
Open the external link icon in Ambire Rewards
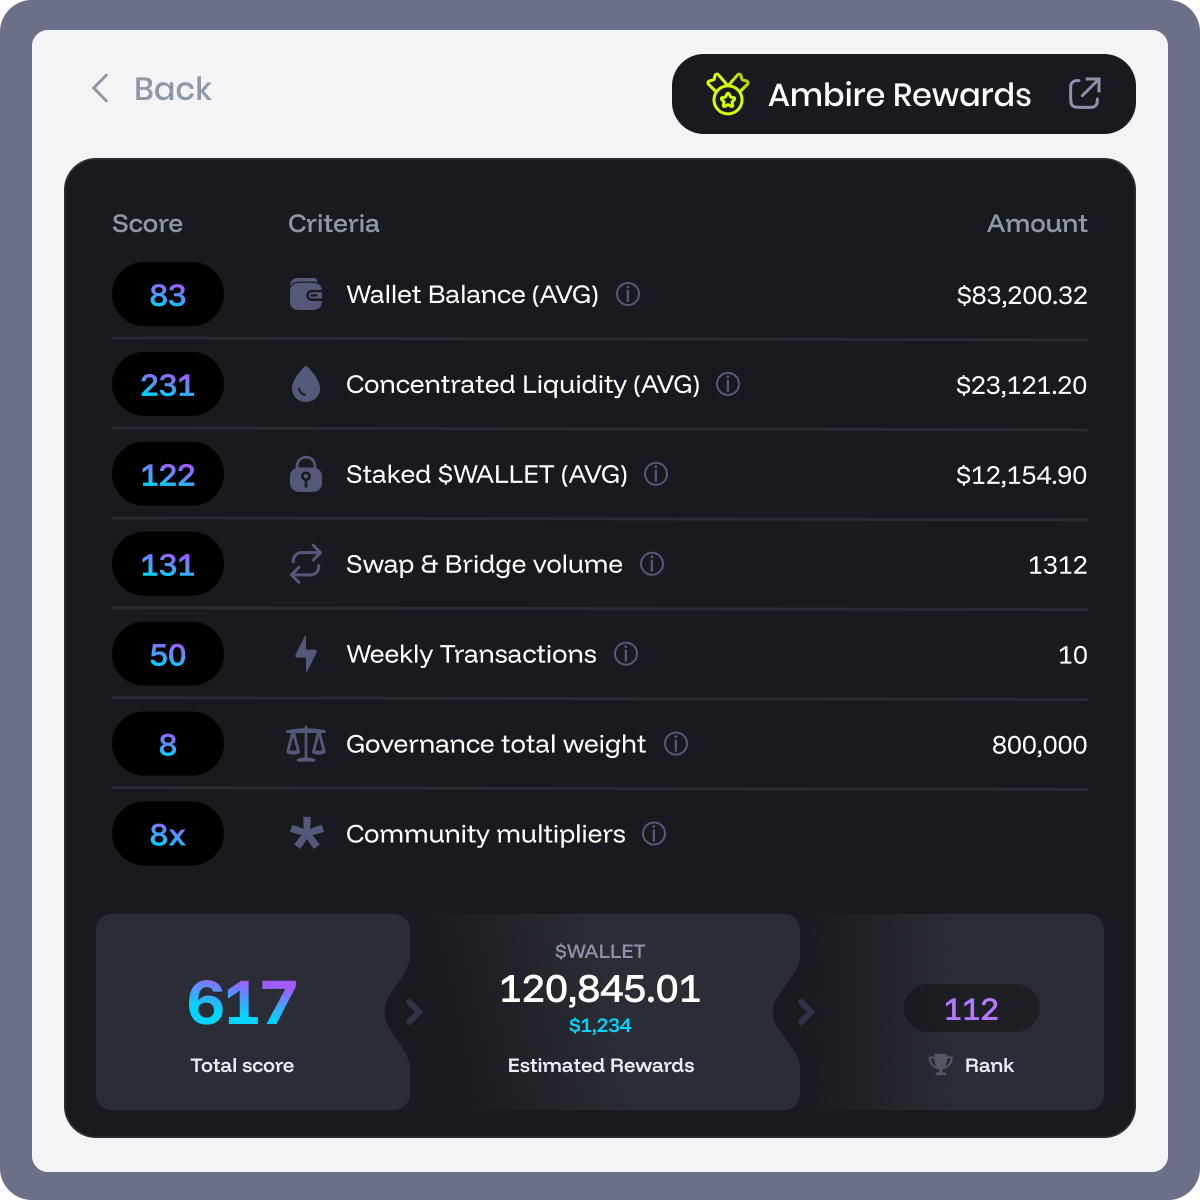(1086, 93)
